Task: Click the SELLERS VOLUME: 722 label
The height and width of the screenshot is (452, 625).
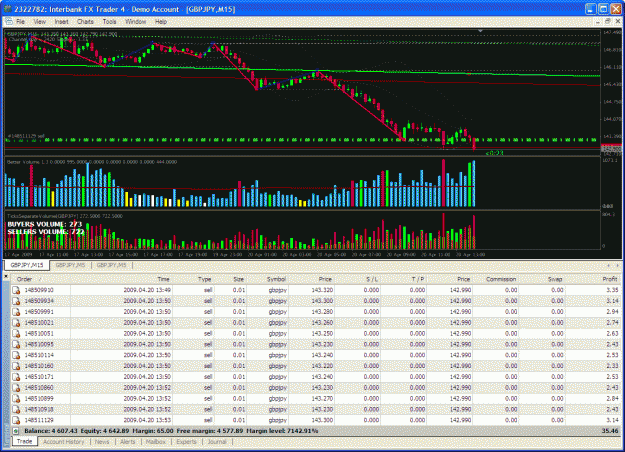Action: [46, 232]
